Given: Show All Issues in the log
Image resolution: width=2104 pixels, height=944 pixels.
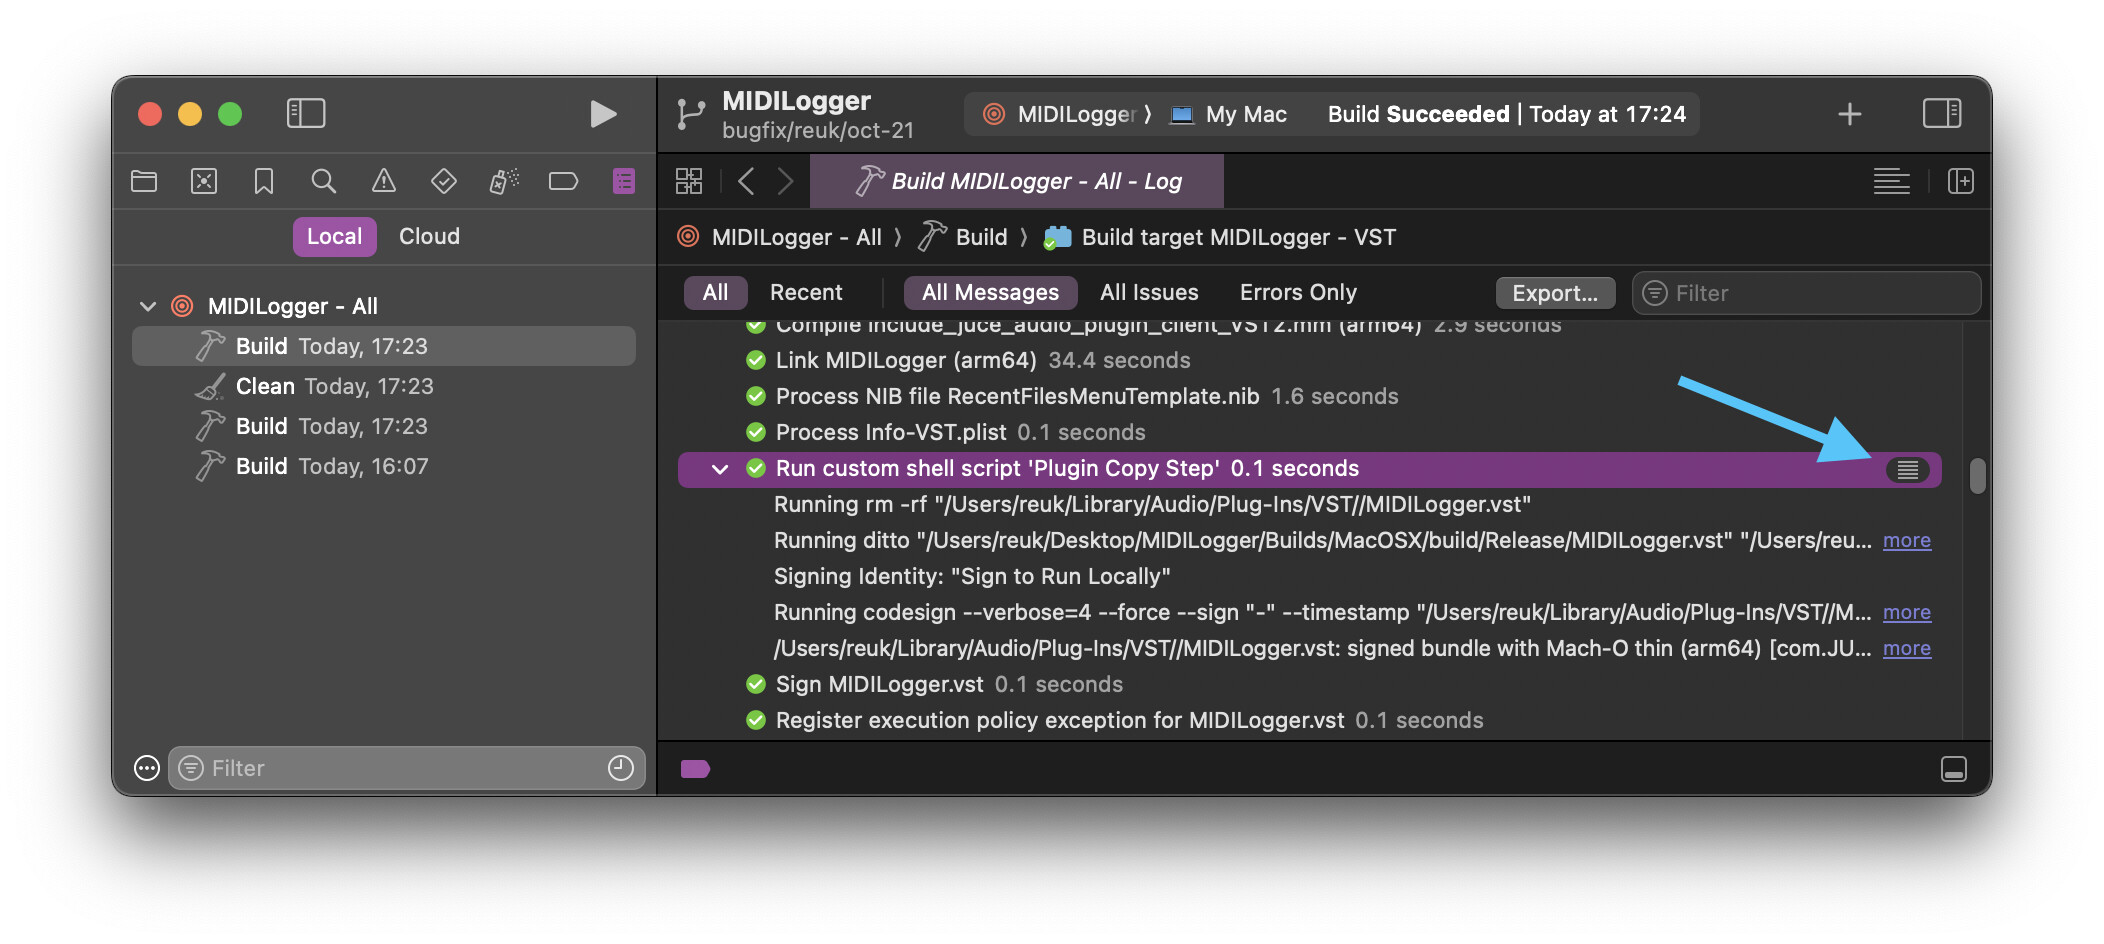Looking at the screenshot, I should coord(1149,293).
